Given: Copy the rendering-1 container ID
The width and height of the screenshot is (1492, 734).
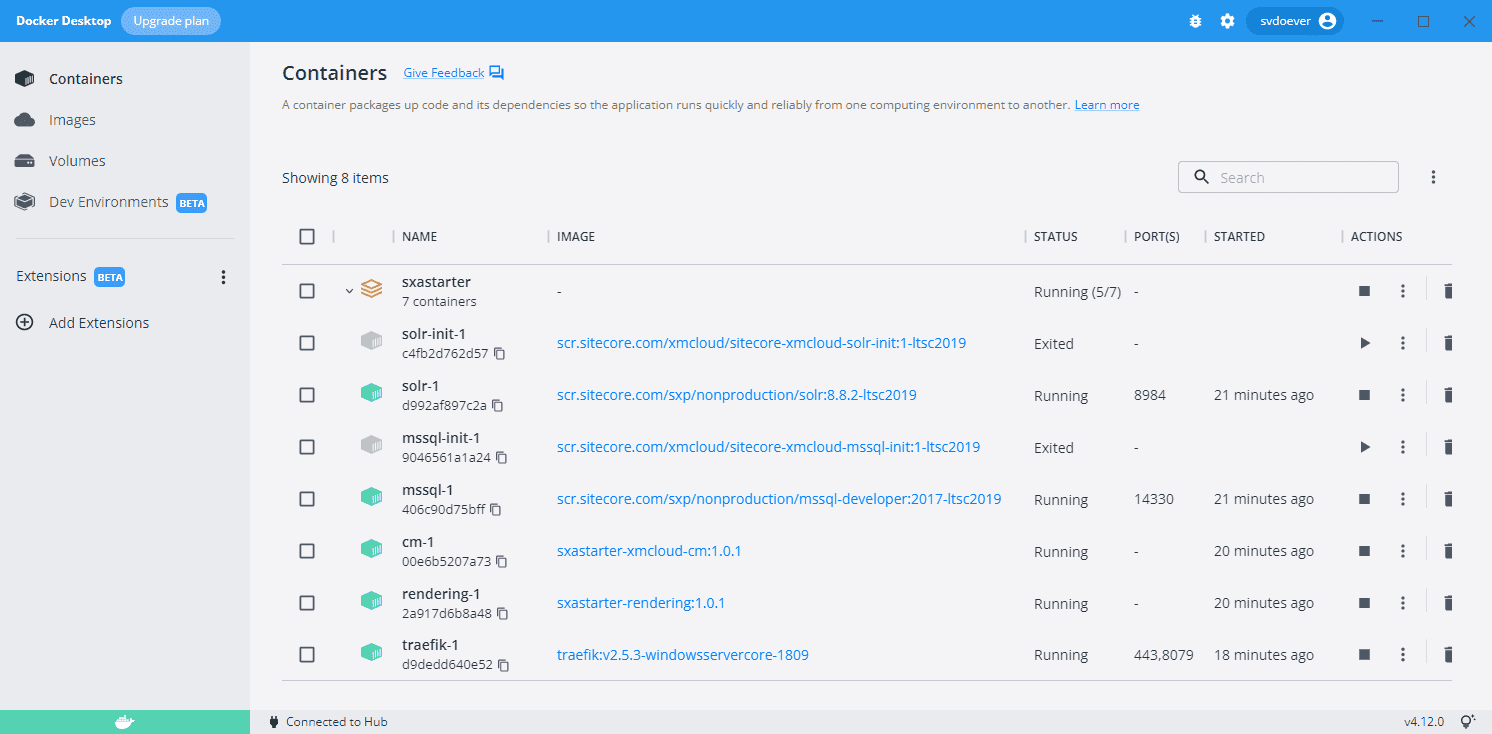Looking at the screenshot, I should point(503,613).
